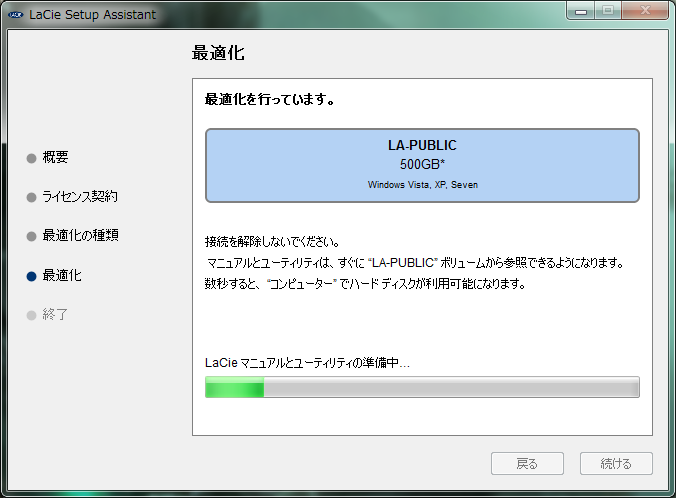Click the line starting 数秒すると
Image resolution: width=676 pixels, height=498 pixels.
[365, 284]
